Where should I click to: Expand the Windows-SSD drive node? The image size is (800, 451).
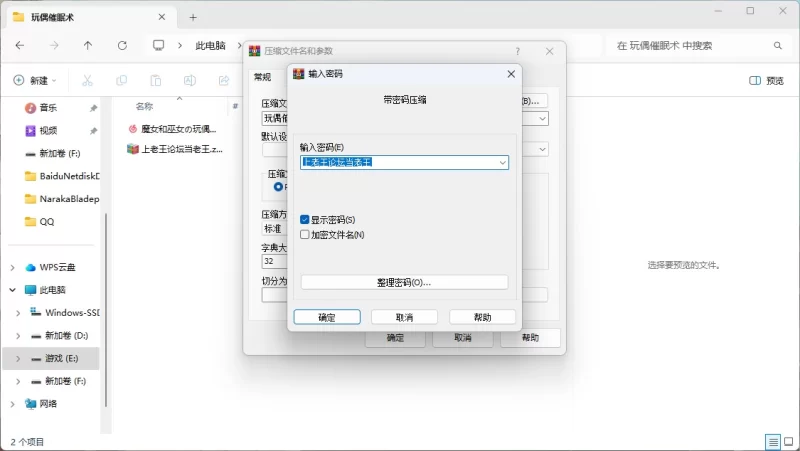click(x=18, y=313)
